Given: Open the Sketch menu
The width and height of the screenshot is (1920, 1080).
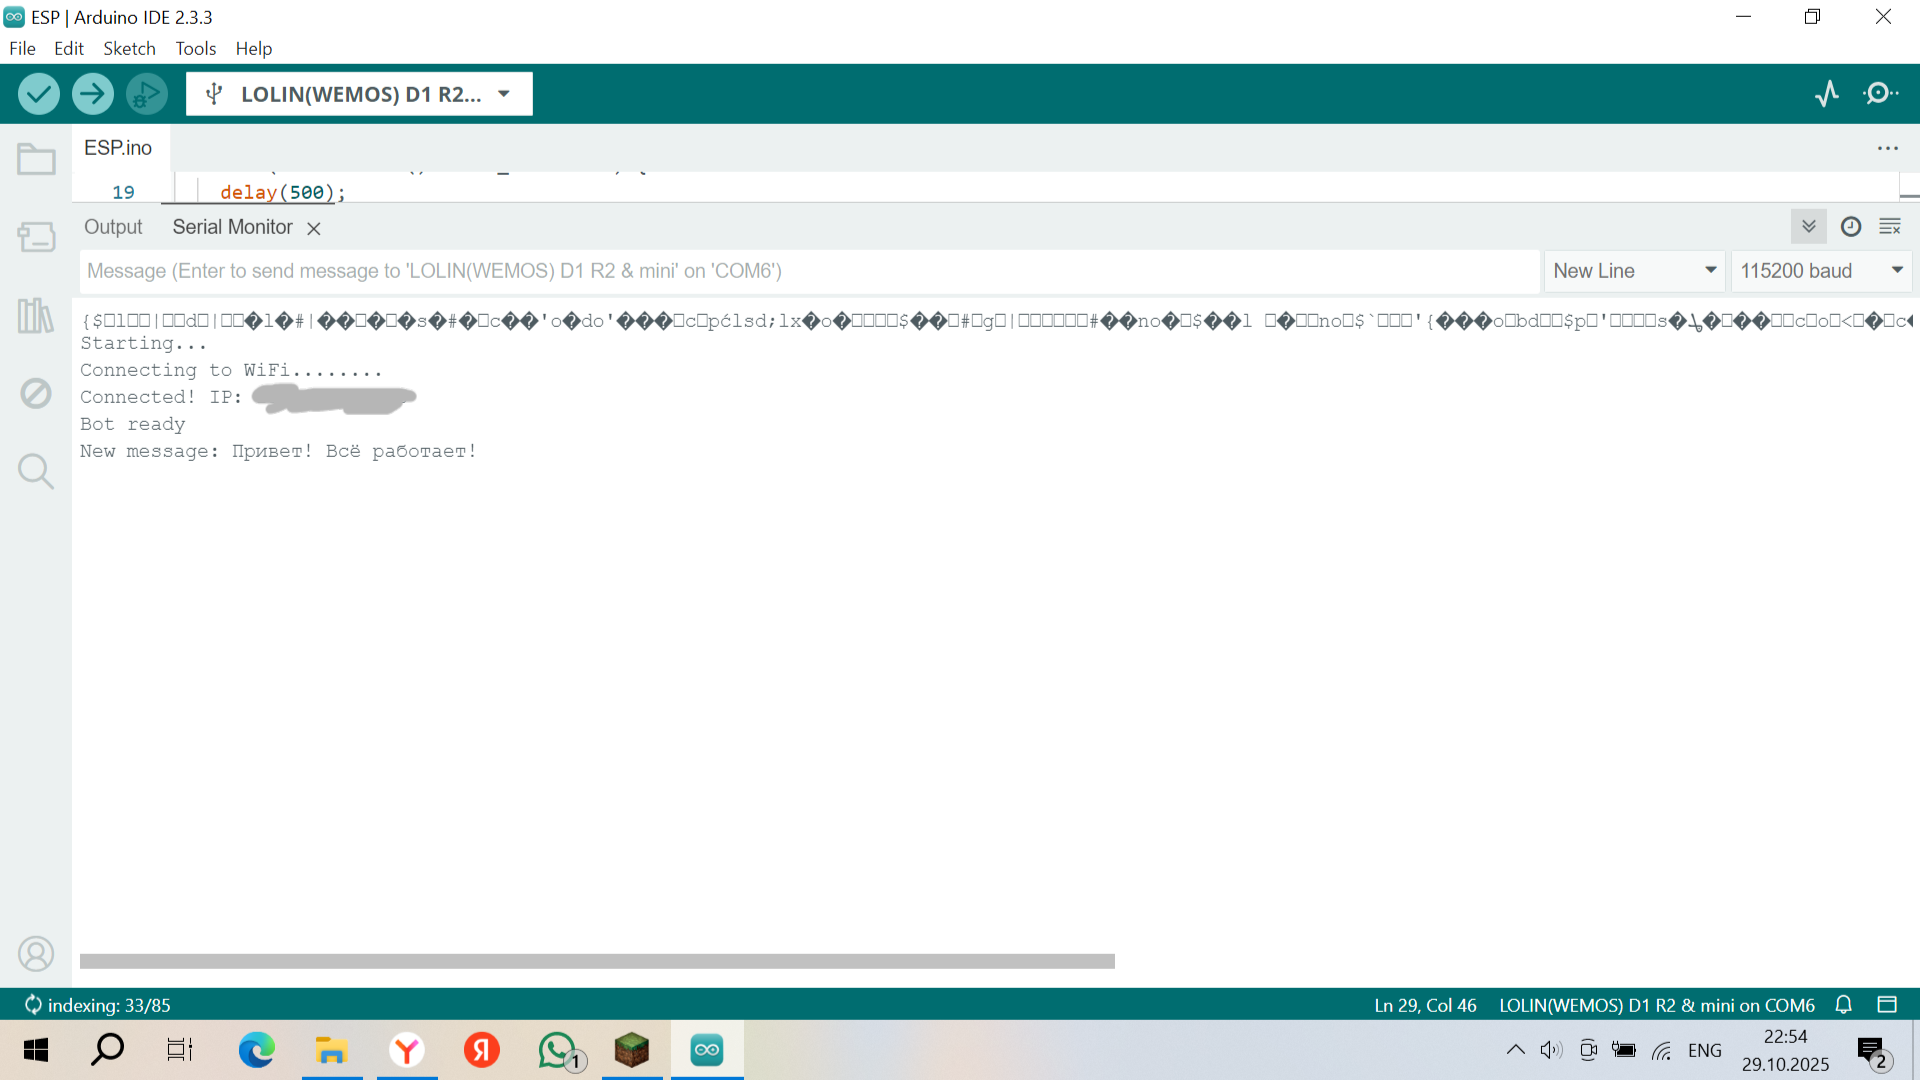Looking at the screenshot, I should click(x=129, y=48).
